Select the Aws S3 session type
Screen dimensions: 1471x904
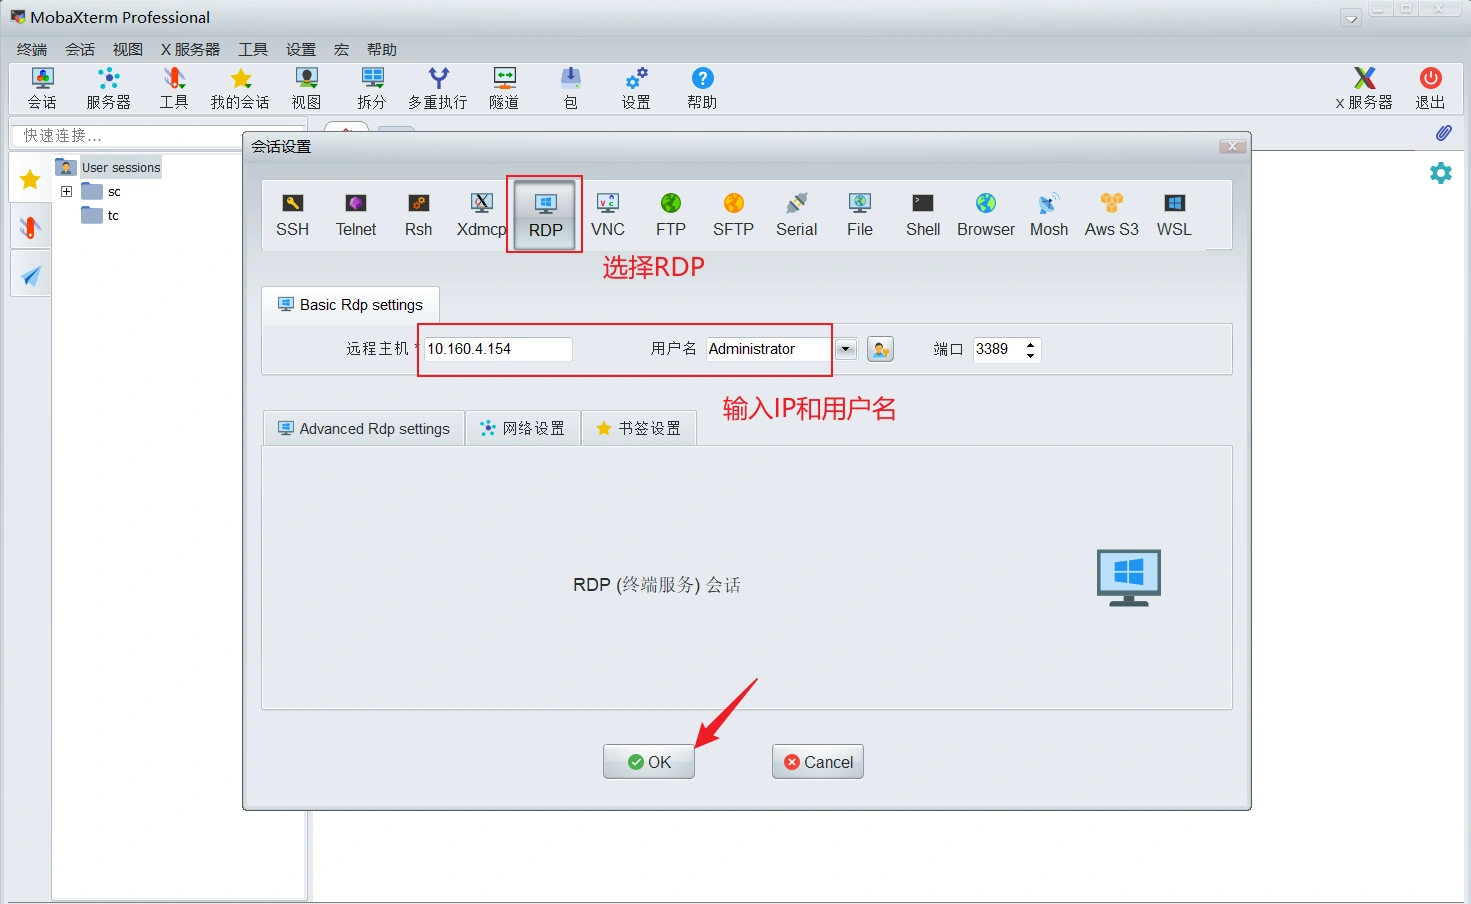pyautogui.click(x=1112, y=215)
